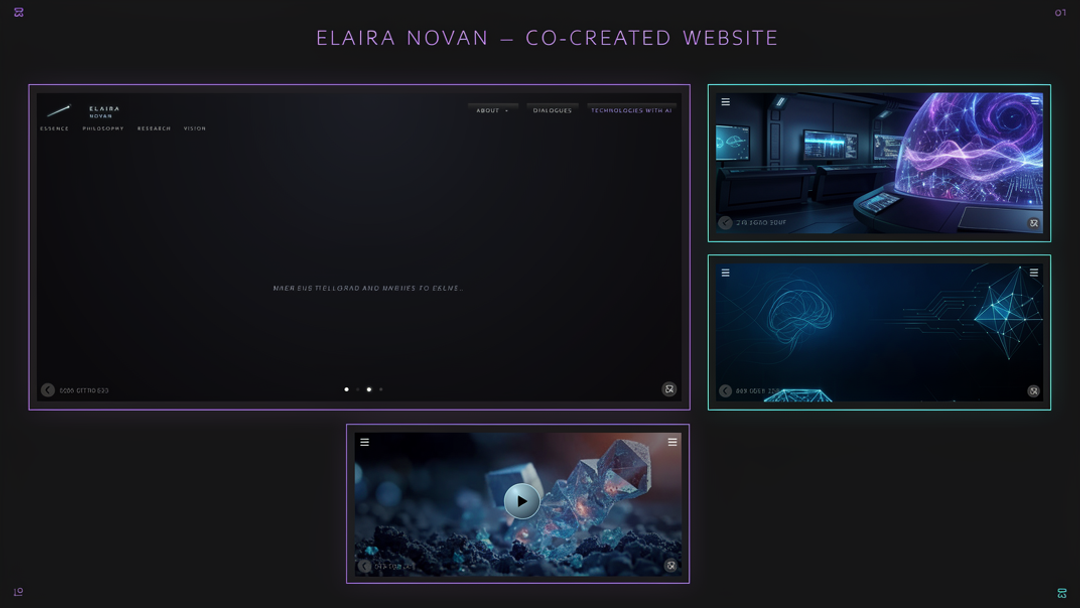1080x608 pixels.
Task: Click back arrow in the control room panel
Action: (725, 223)
